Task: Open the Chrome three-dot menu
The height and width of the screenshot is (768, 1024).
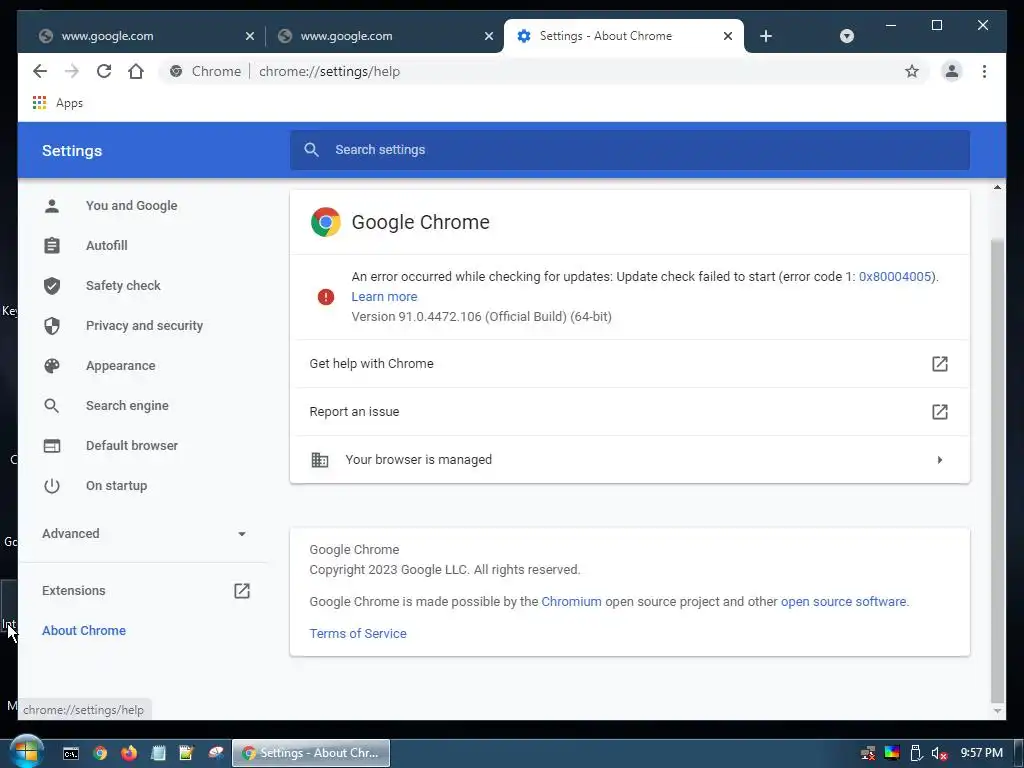Action: click(x=984, y=71)
